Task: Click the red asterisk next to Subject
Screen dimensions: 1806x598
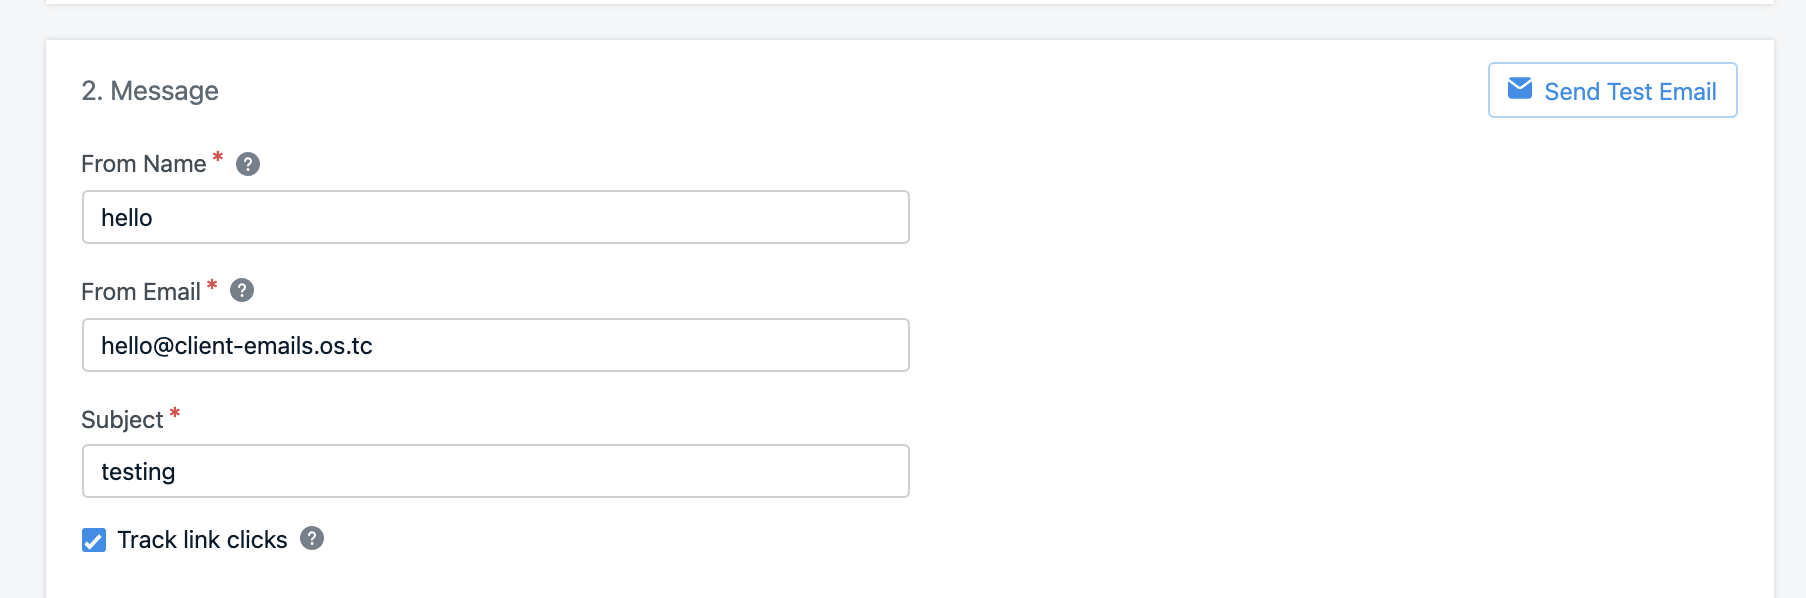Action: [175, 413]
